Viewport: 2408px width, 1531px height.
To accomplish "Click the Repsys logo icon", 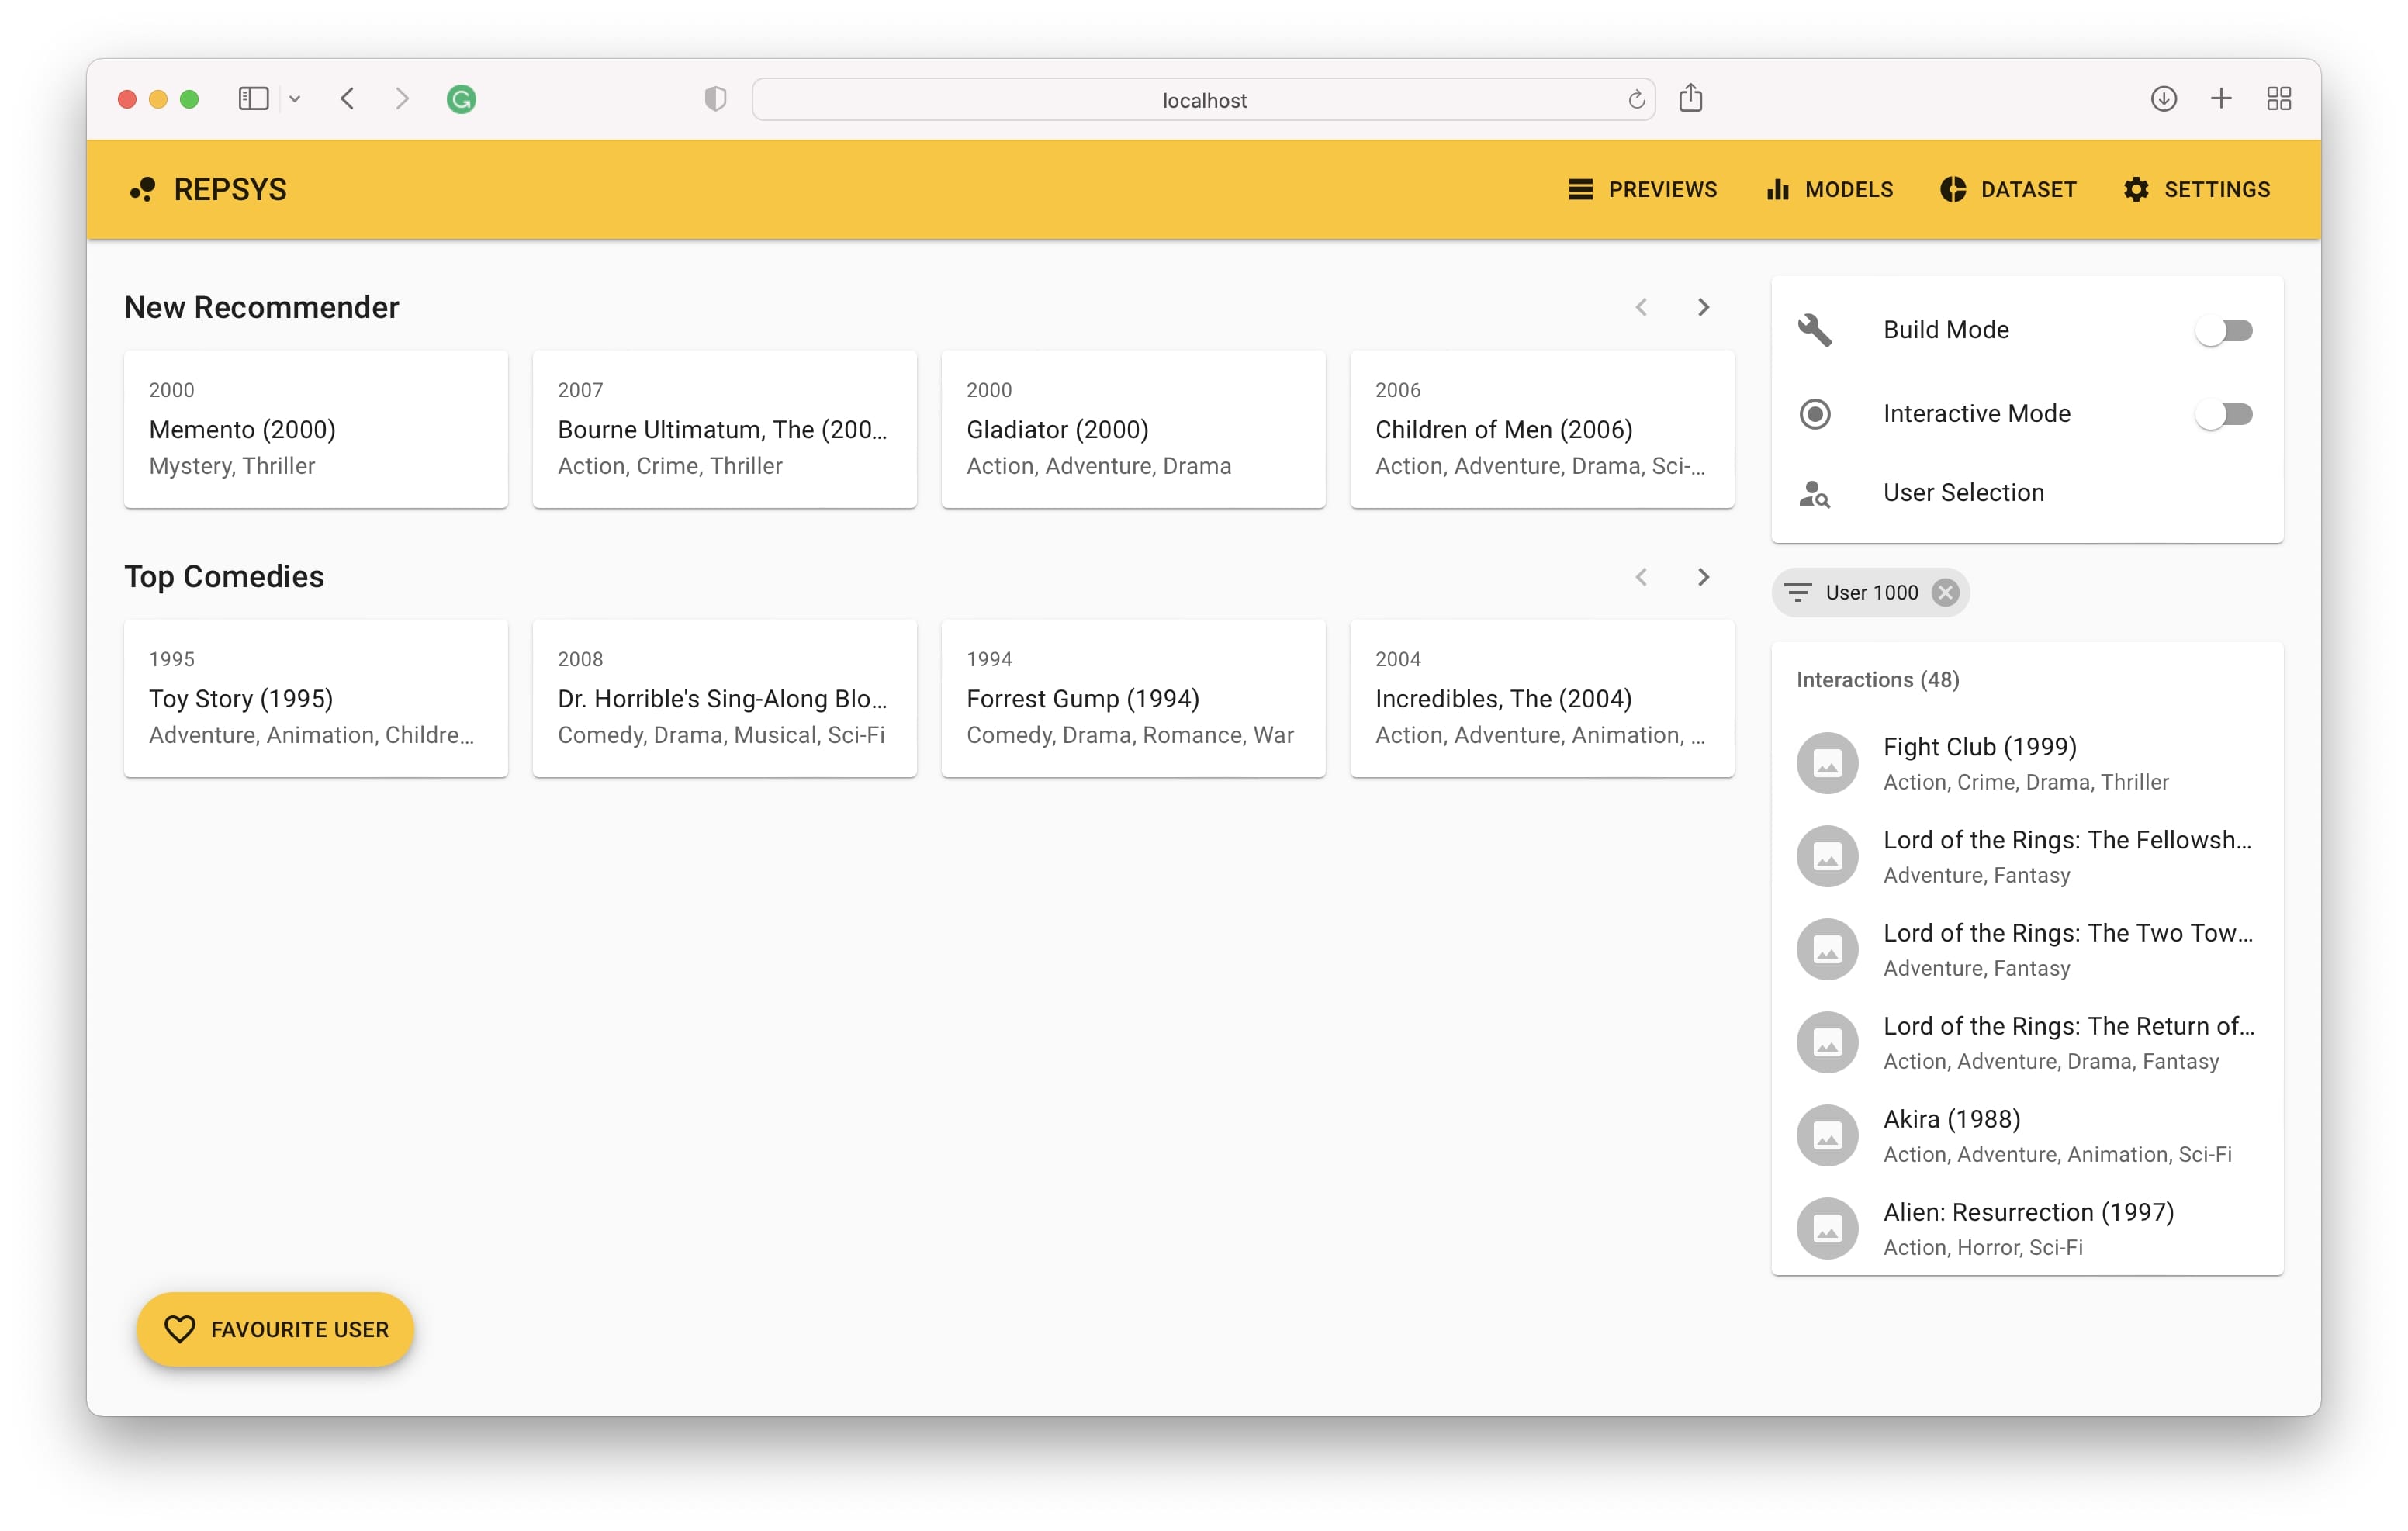I will 143,189.
